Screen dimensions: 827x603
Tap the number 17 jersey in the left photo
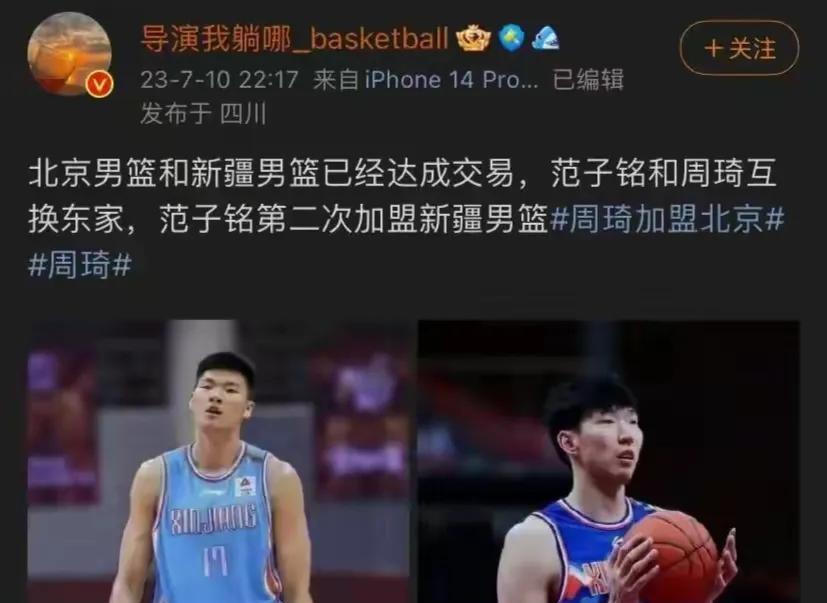click(216, 560)
